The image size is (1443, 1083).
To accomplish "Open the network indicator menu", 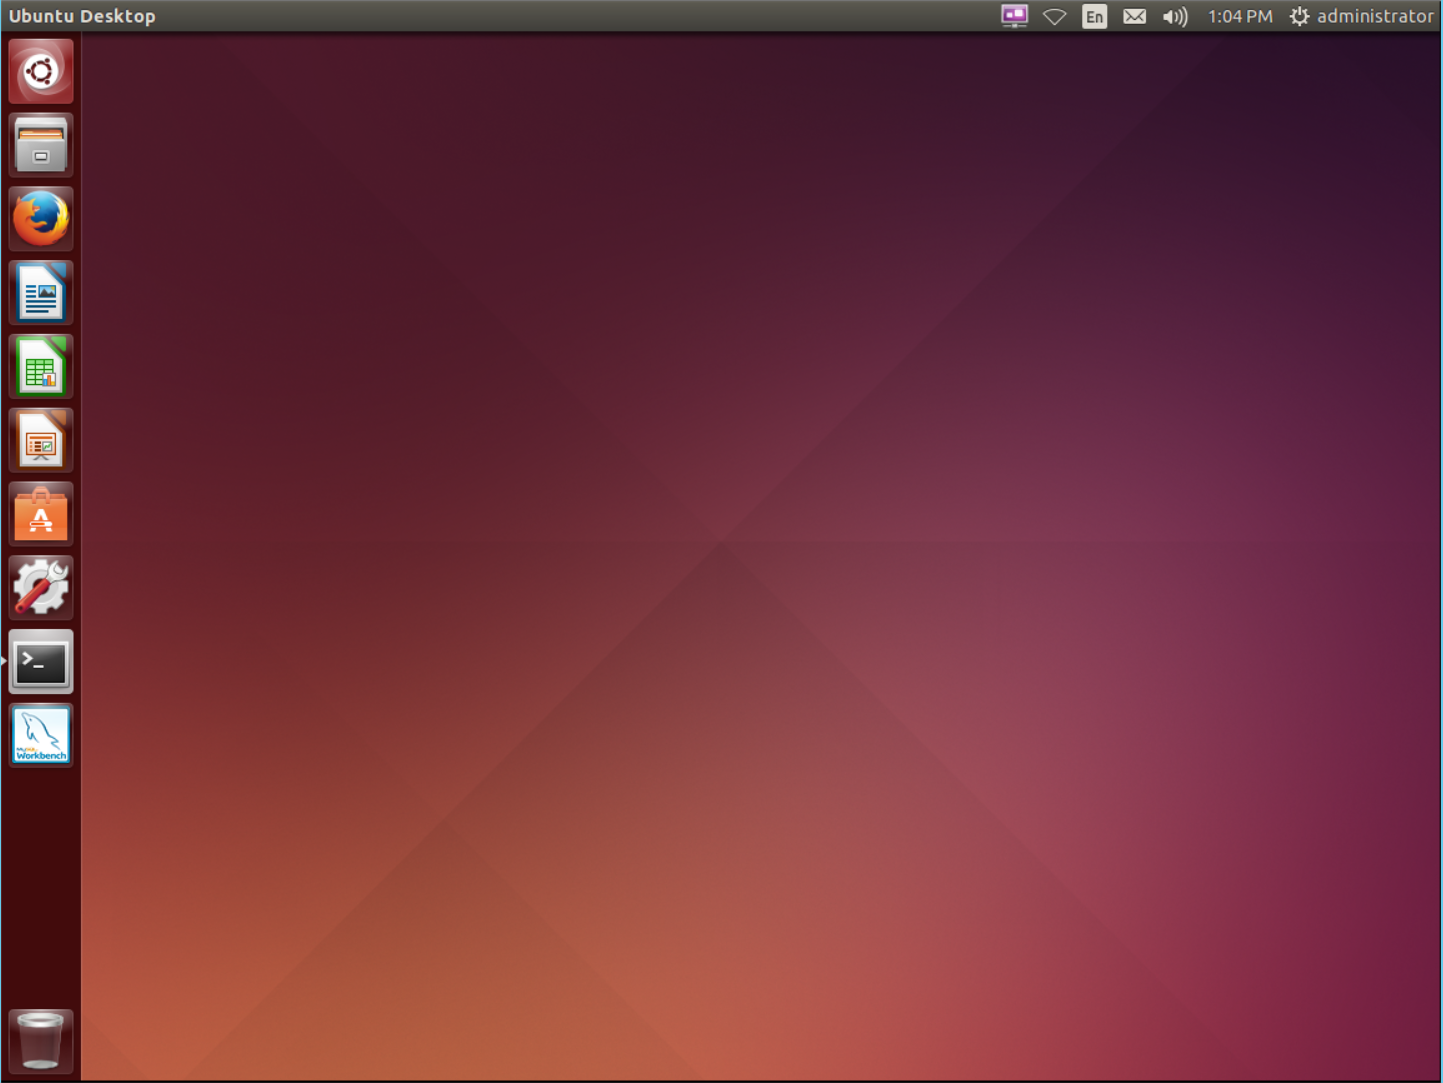I will [1054, 16].
